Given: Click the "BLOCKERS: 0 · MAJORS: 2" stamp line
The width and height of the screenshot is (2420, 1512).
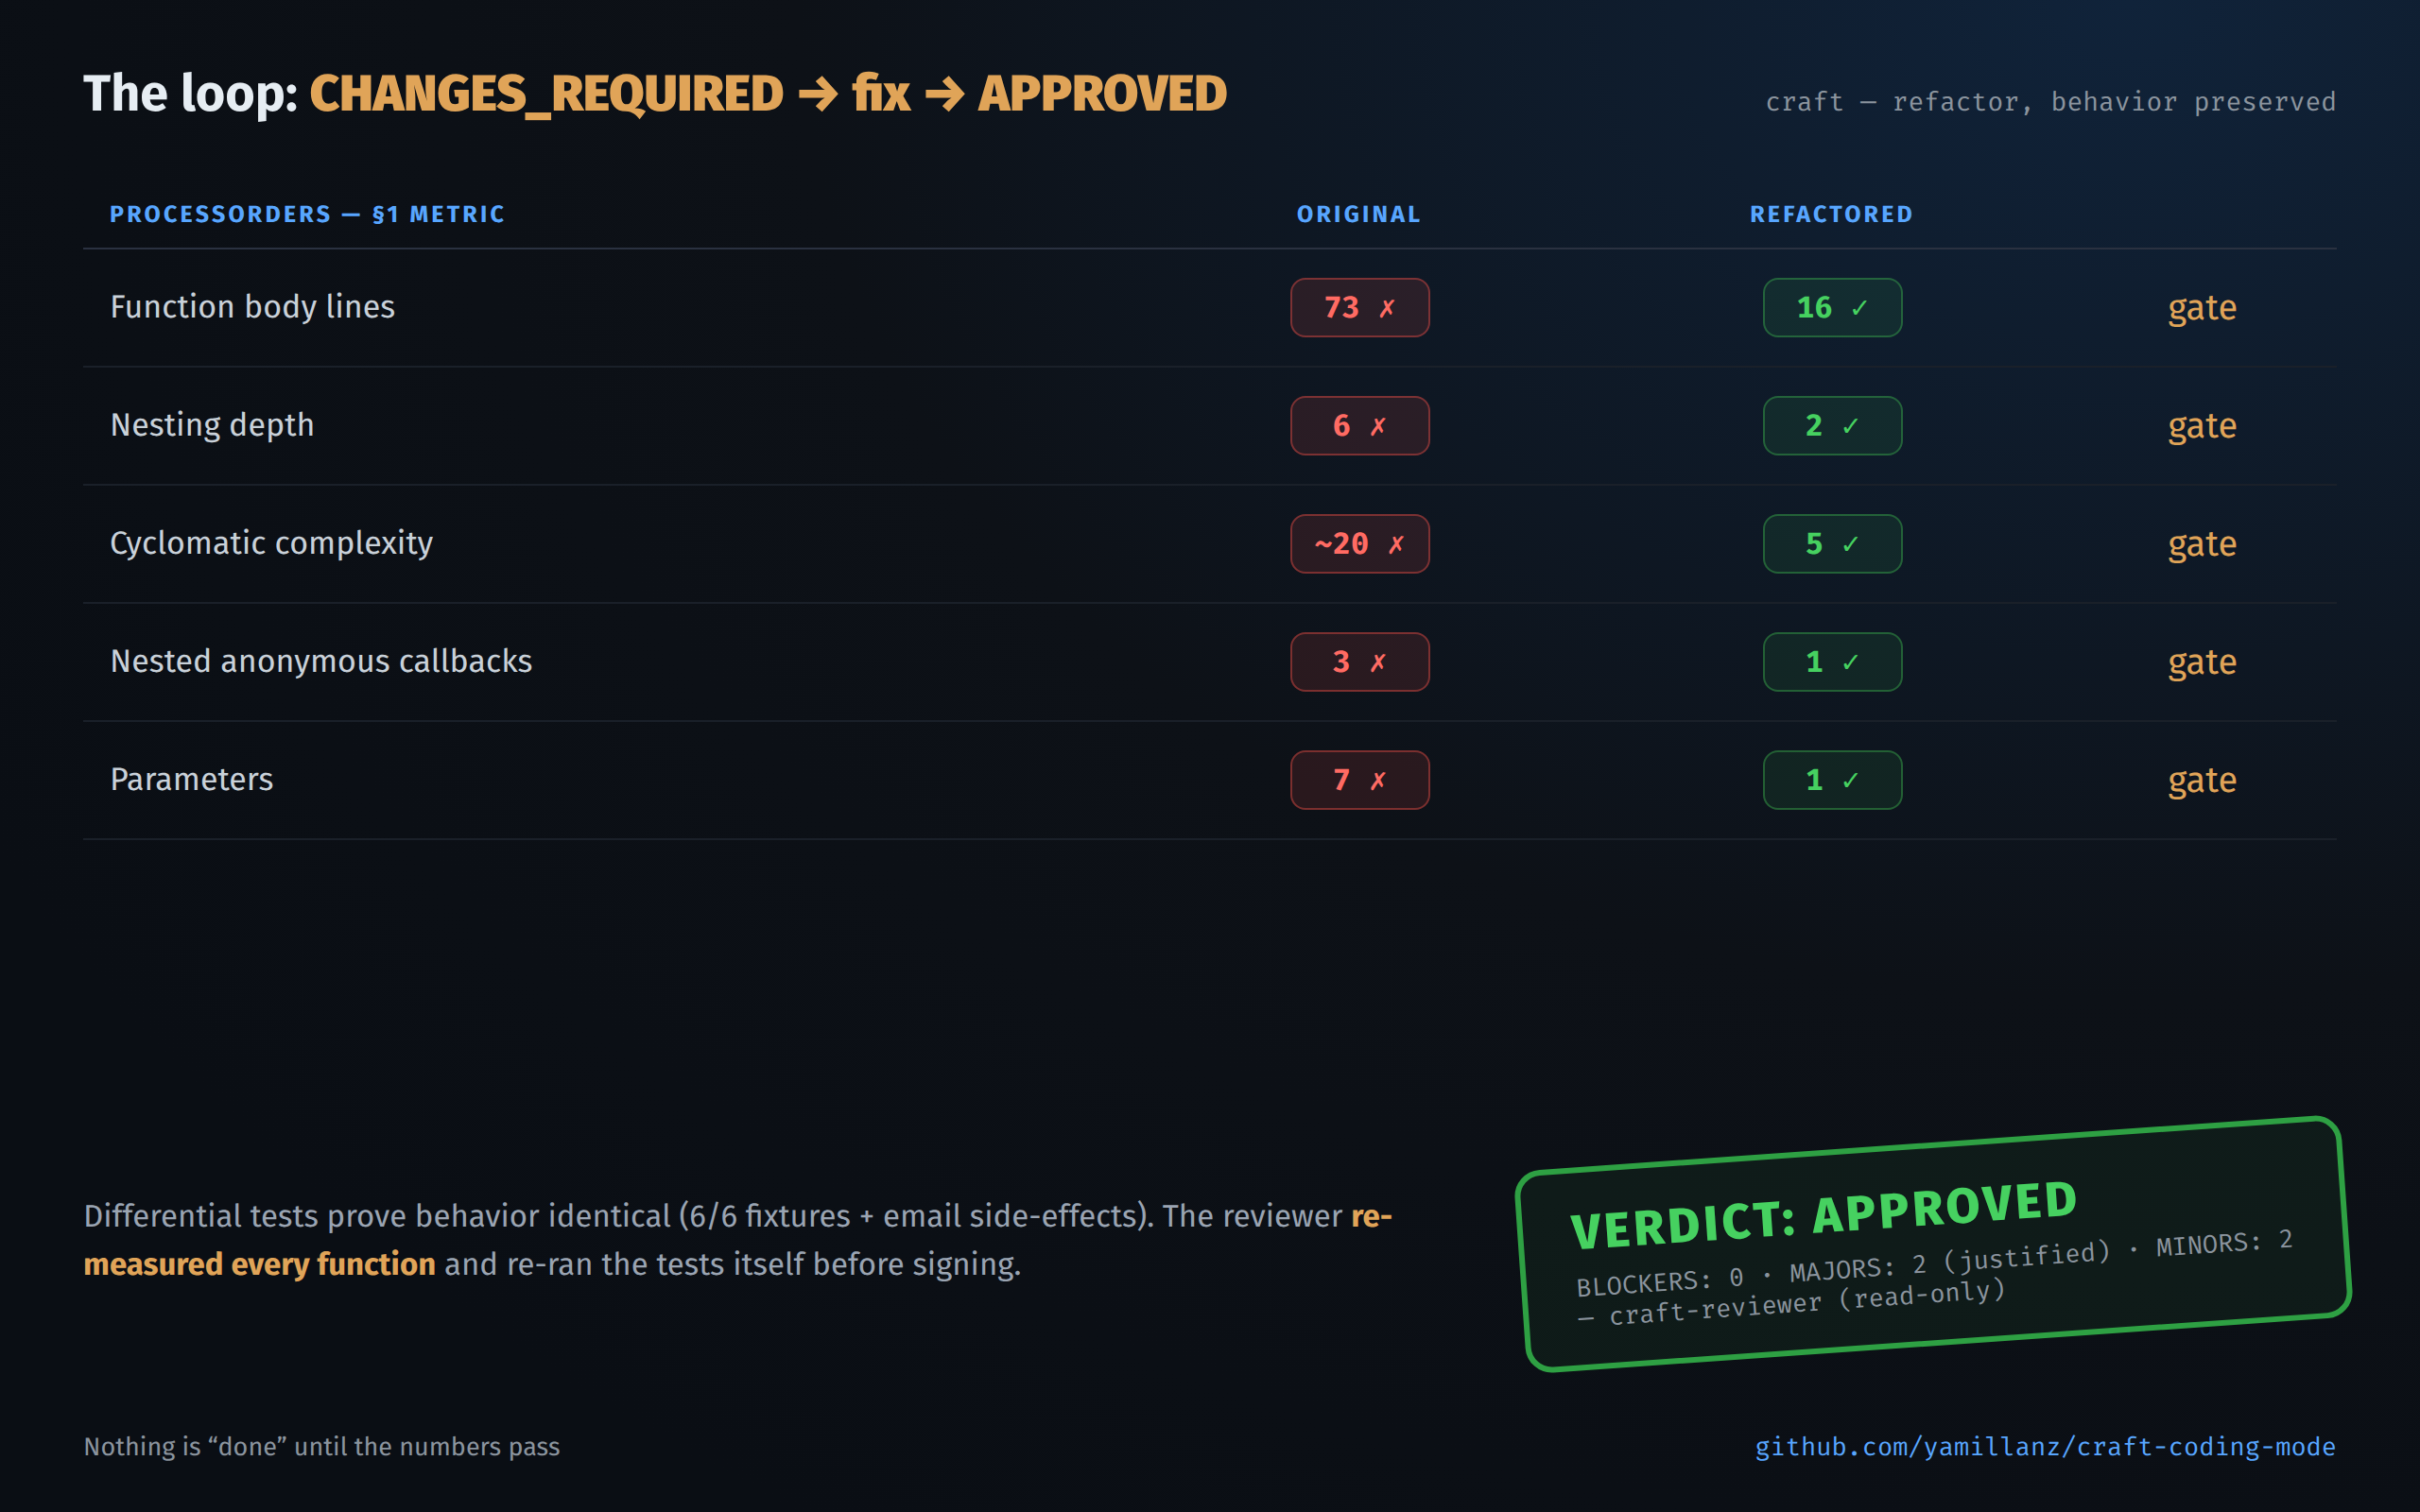Looking at the screenshot, I should coord(1934,1263).
